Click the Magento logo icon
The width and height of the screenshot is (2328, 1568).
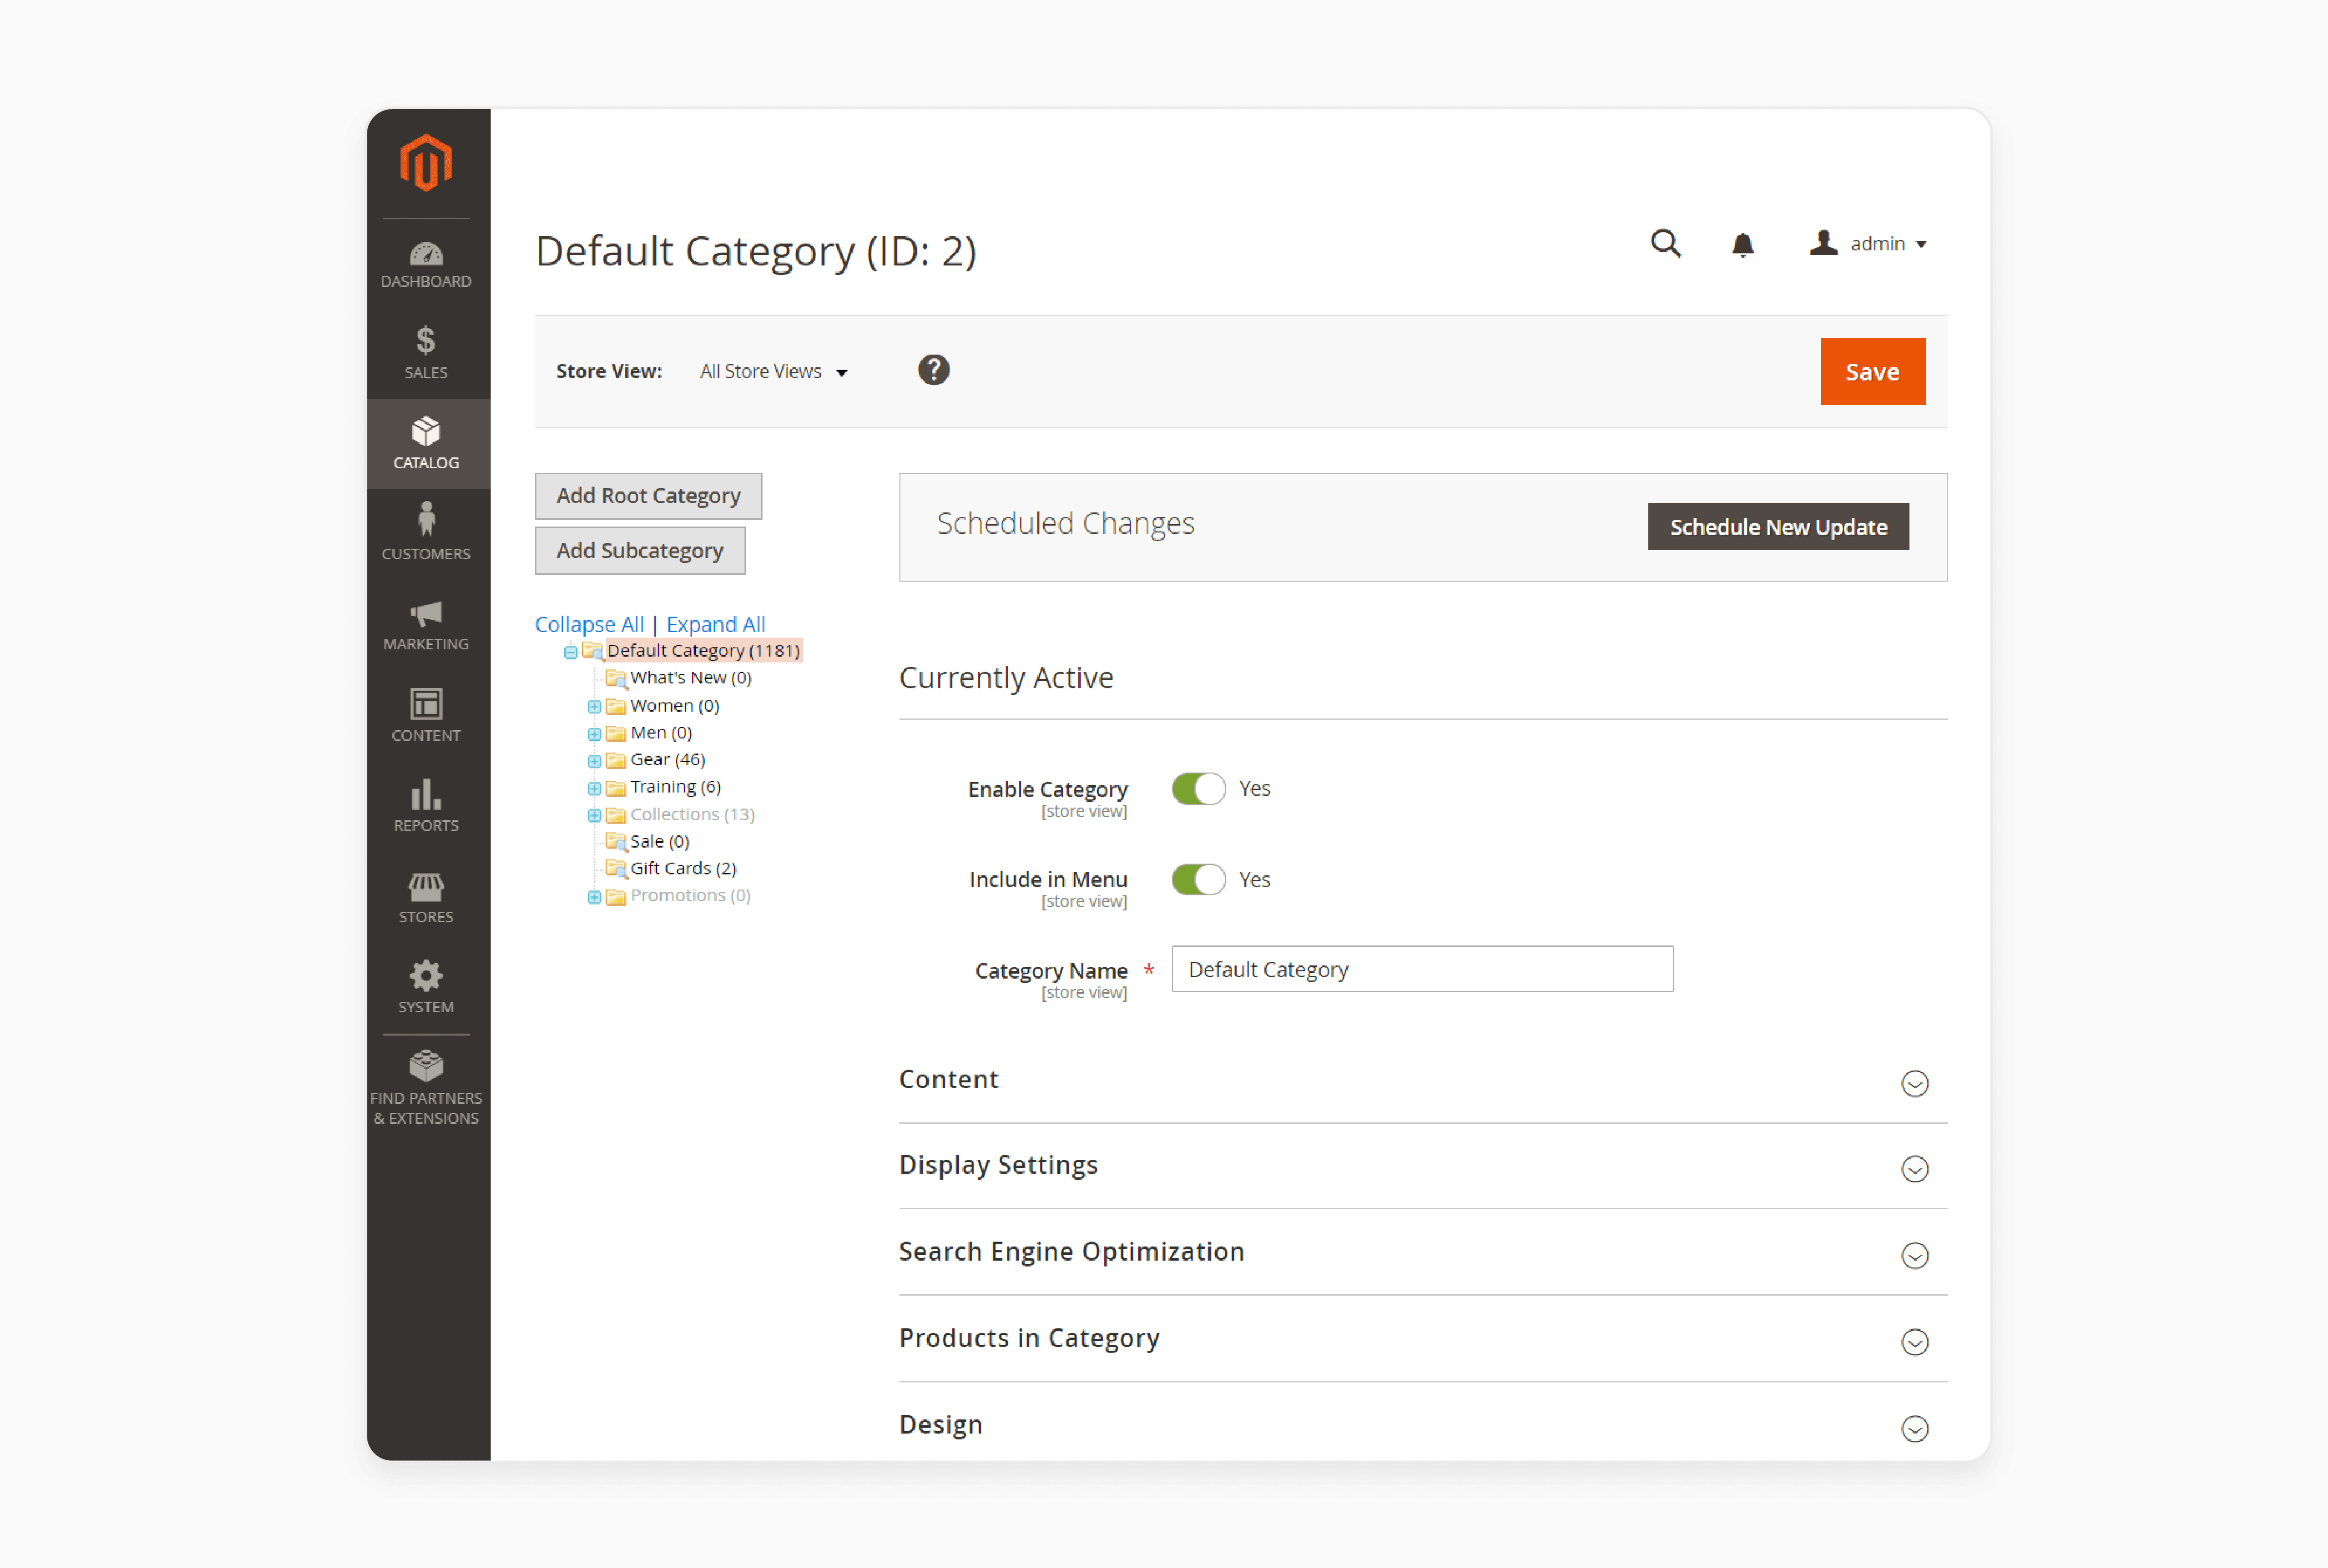426,162
